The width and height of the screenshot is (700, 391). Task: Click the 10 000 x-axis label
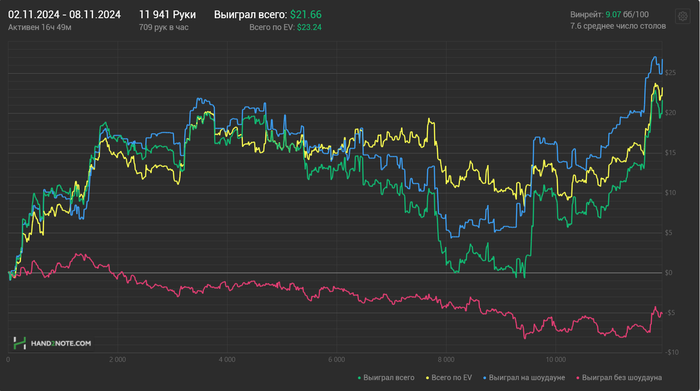tap(555, 360)
